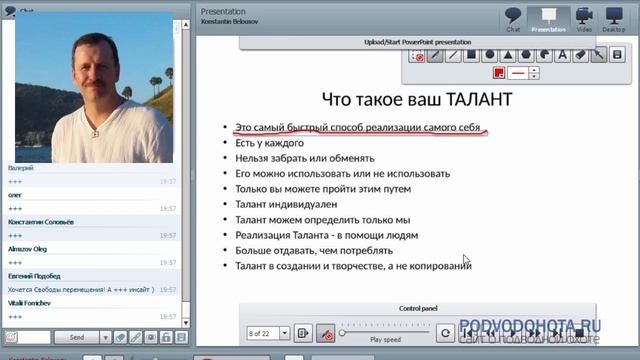
Task: Click the reload refresh button in control panel
Action: 445,333
